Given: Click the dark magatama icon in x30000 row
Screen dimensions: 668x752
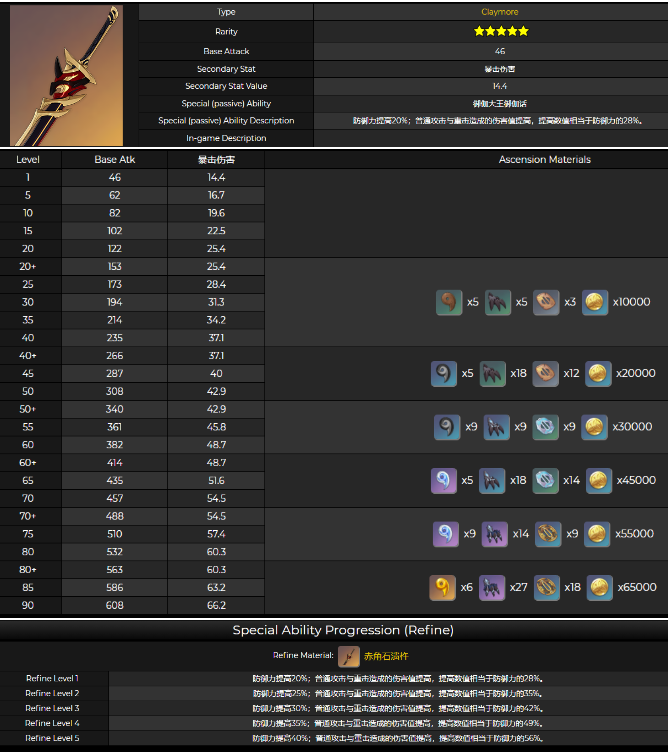Looking at the screenshot, I should click(447, 427).
